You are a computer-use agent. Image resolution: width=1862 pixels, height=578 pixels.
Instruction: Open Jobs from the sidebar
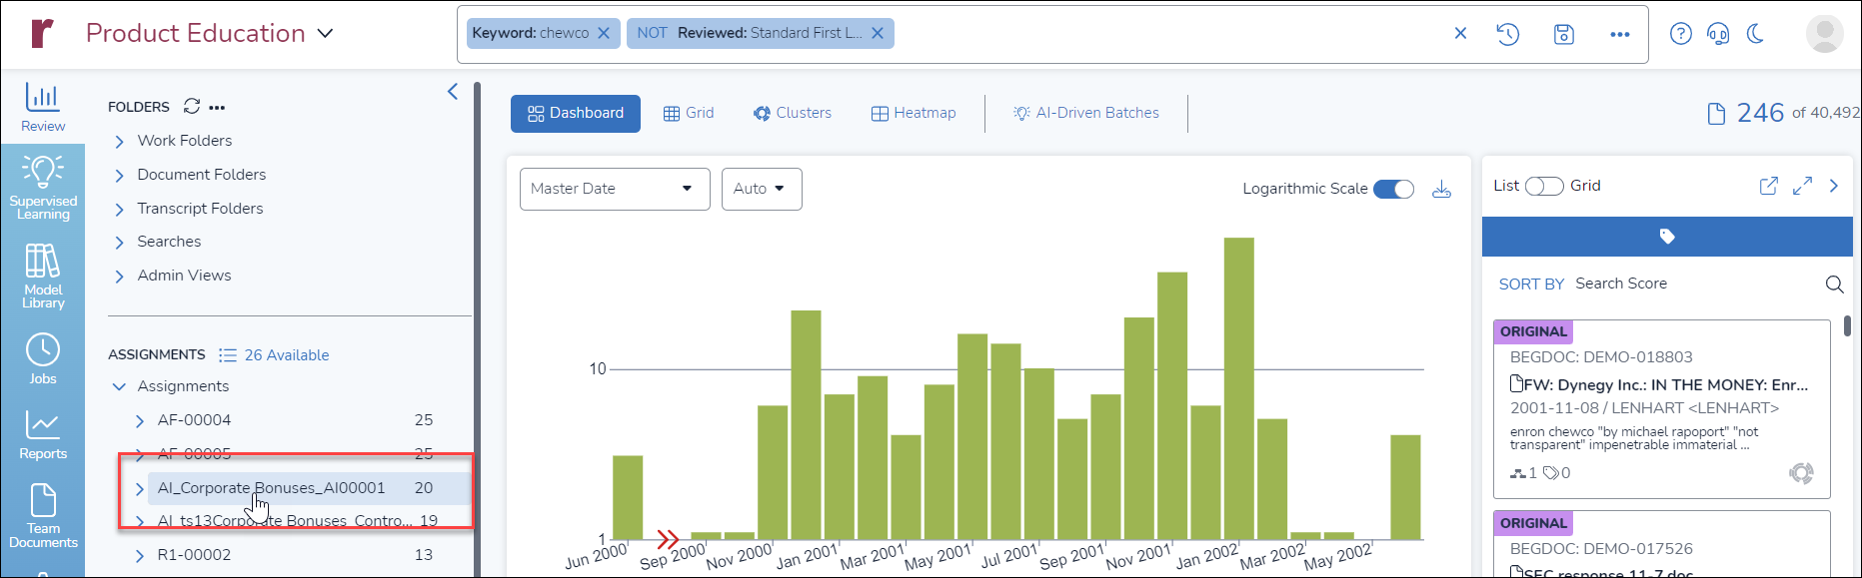tap(43, 359)
